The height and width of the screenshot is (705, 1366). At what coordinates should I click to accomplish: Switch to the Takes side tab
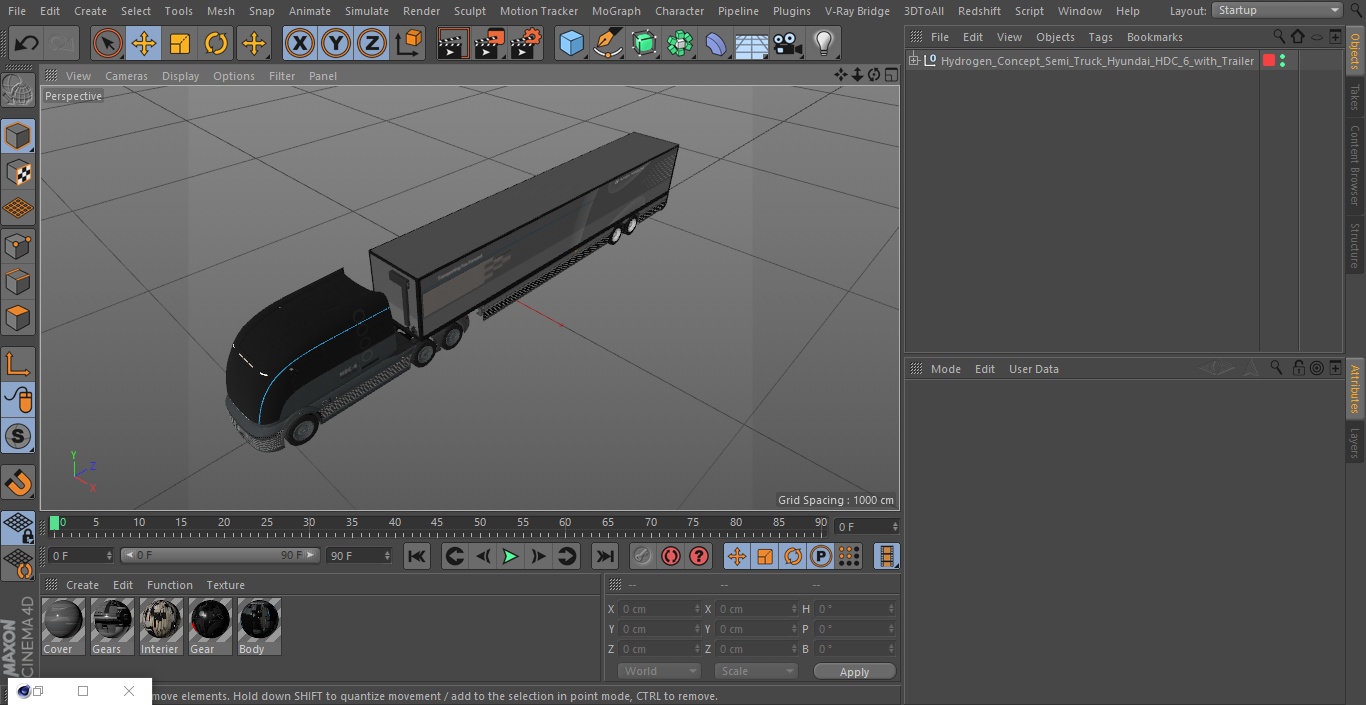coord(1355,97)
